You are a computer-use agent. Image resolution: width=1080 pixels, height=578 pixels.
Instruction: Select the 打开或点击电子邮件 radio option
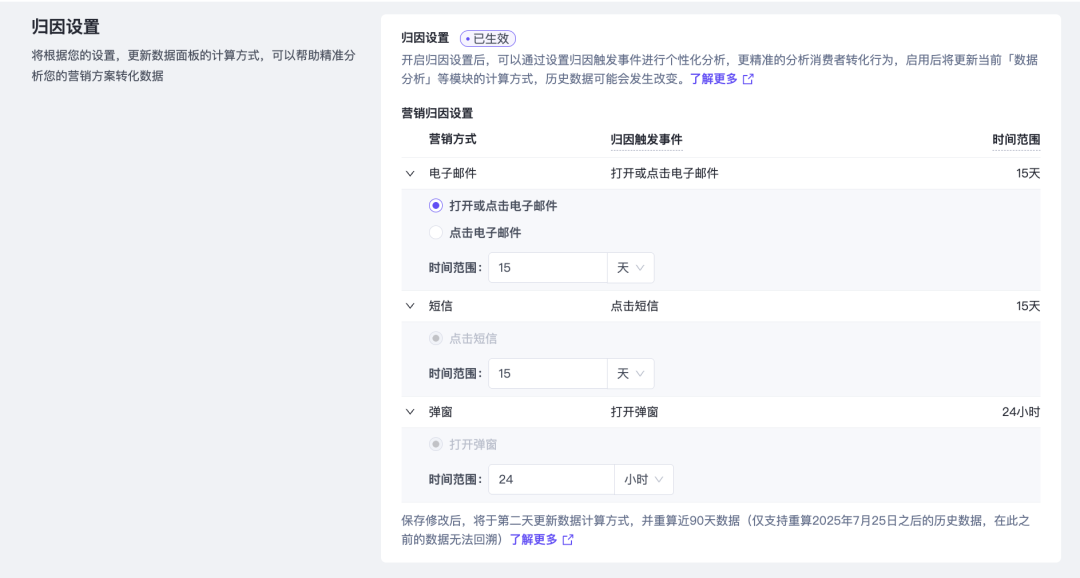coord(436,206)
